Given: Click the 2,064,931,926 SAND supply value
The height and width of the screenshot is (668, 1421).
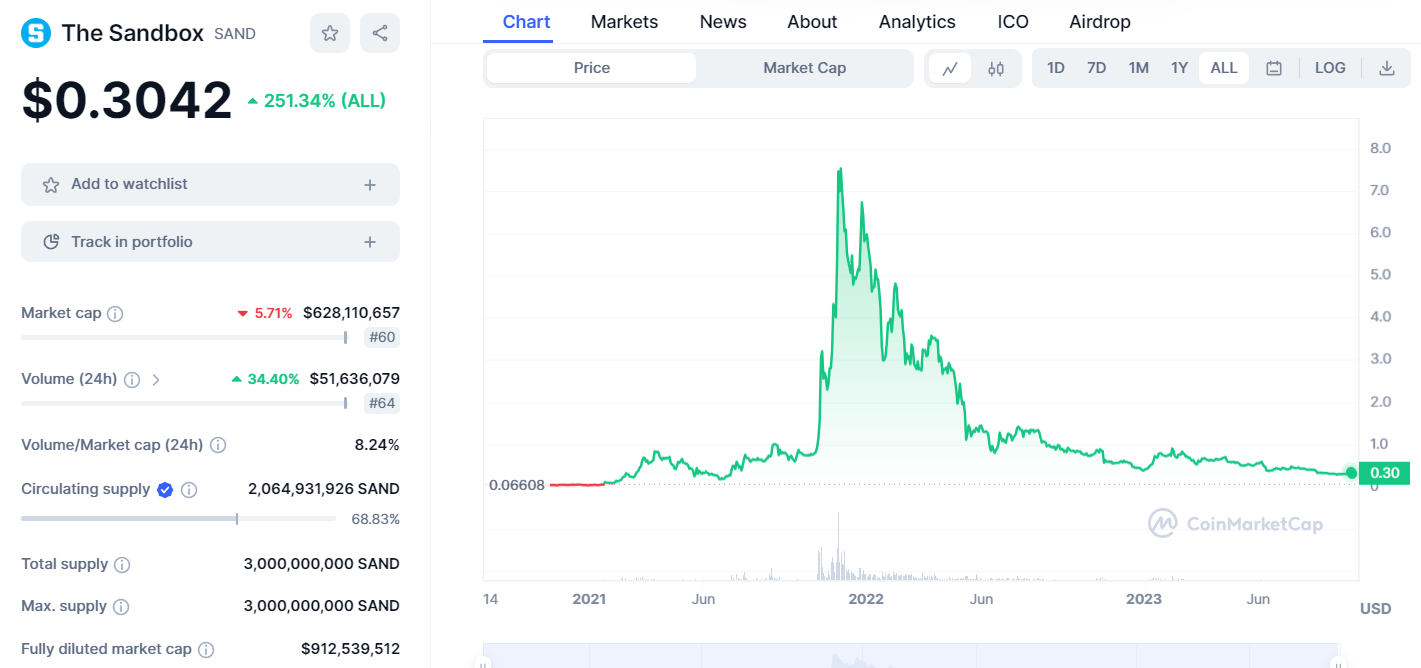Looking at the screenshot, I should pos(323,490).
